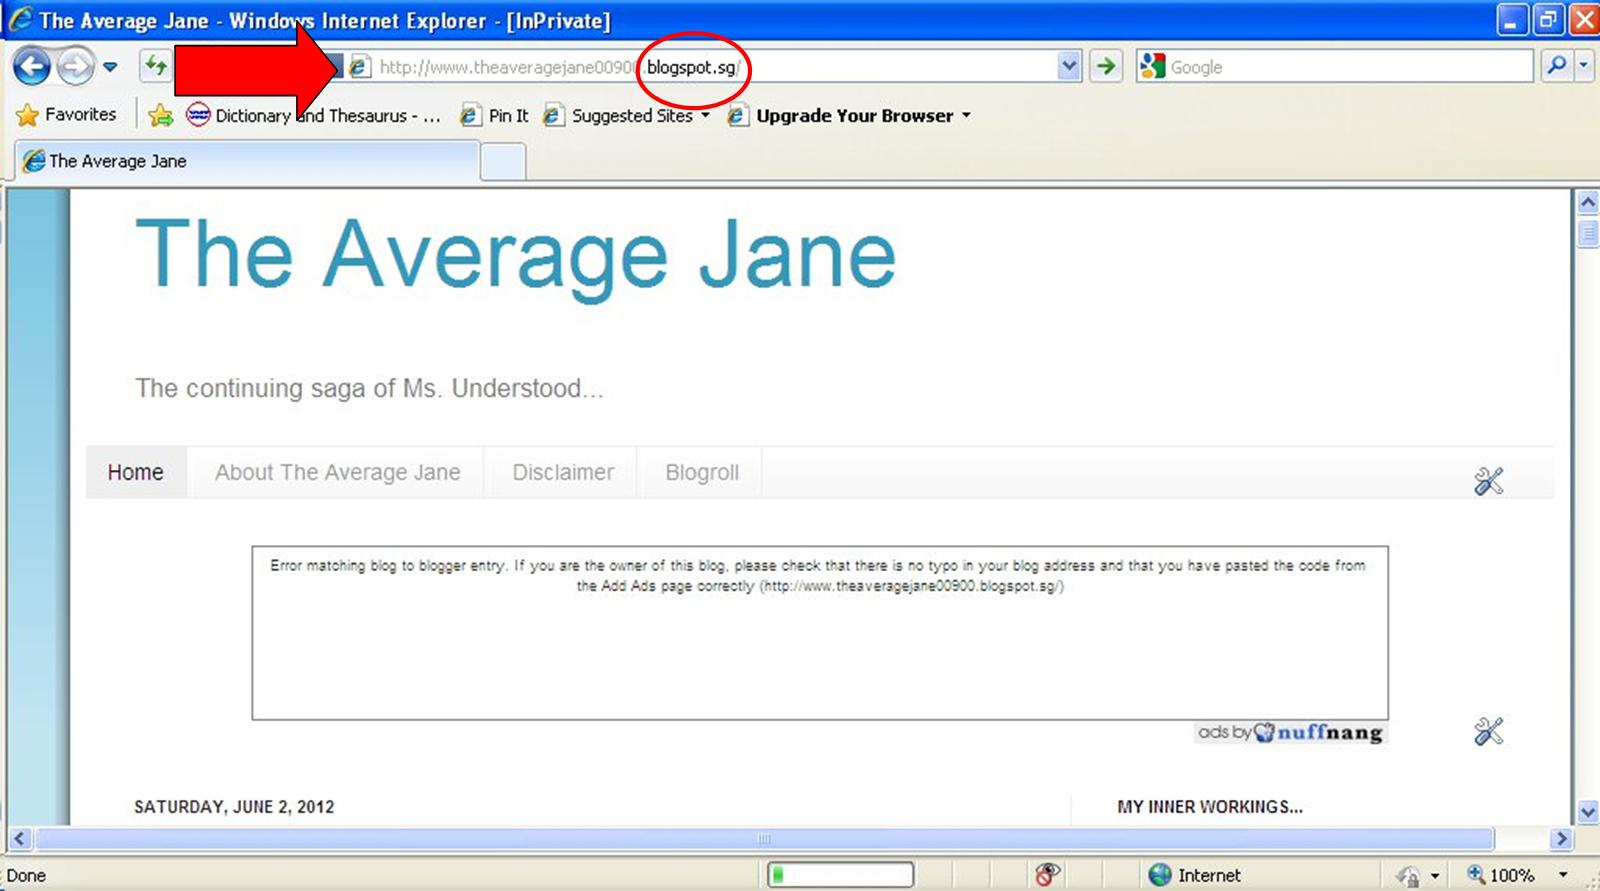Click the nuffnang error message text

pos(818,576)
